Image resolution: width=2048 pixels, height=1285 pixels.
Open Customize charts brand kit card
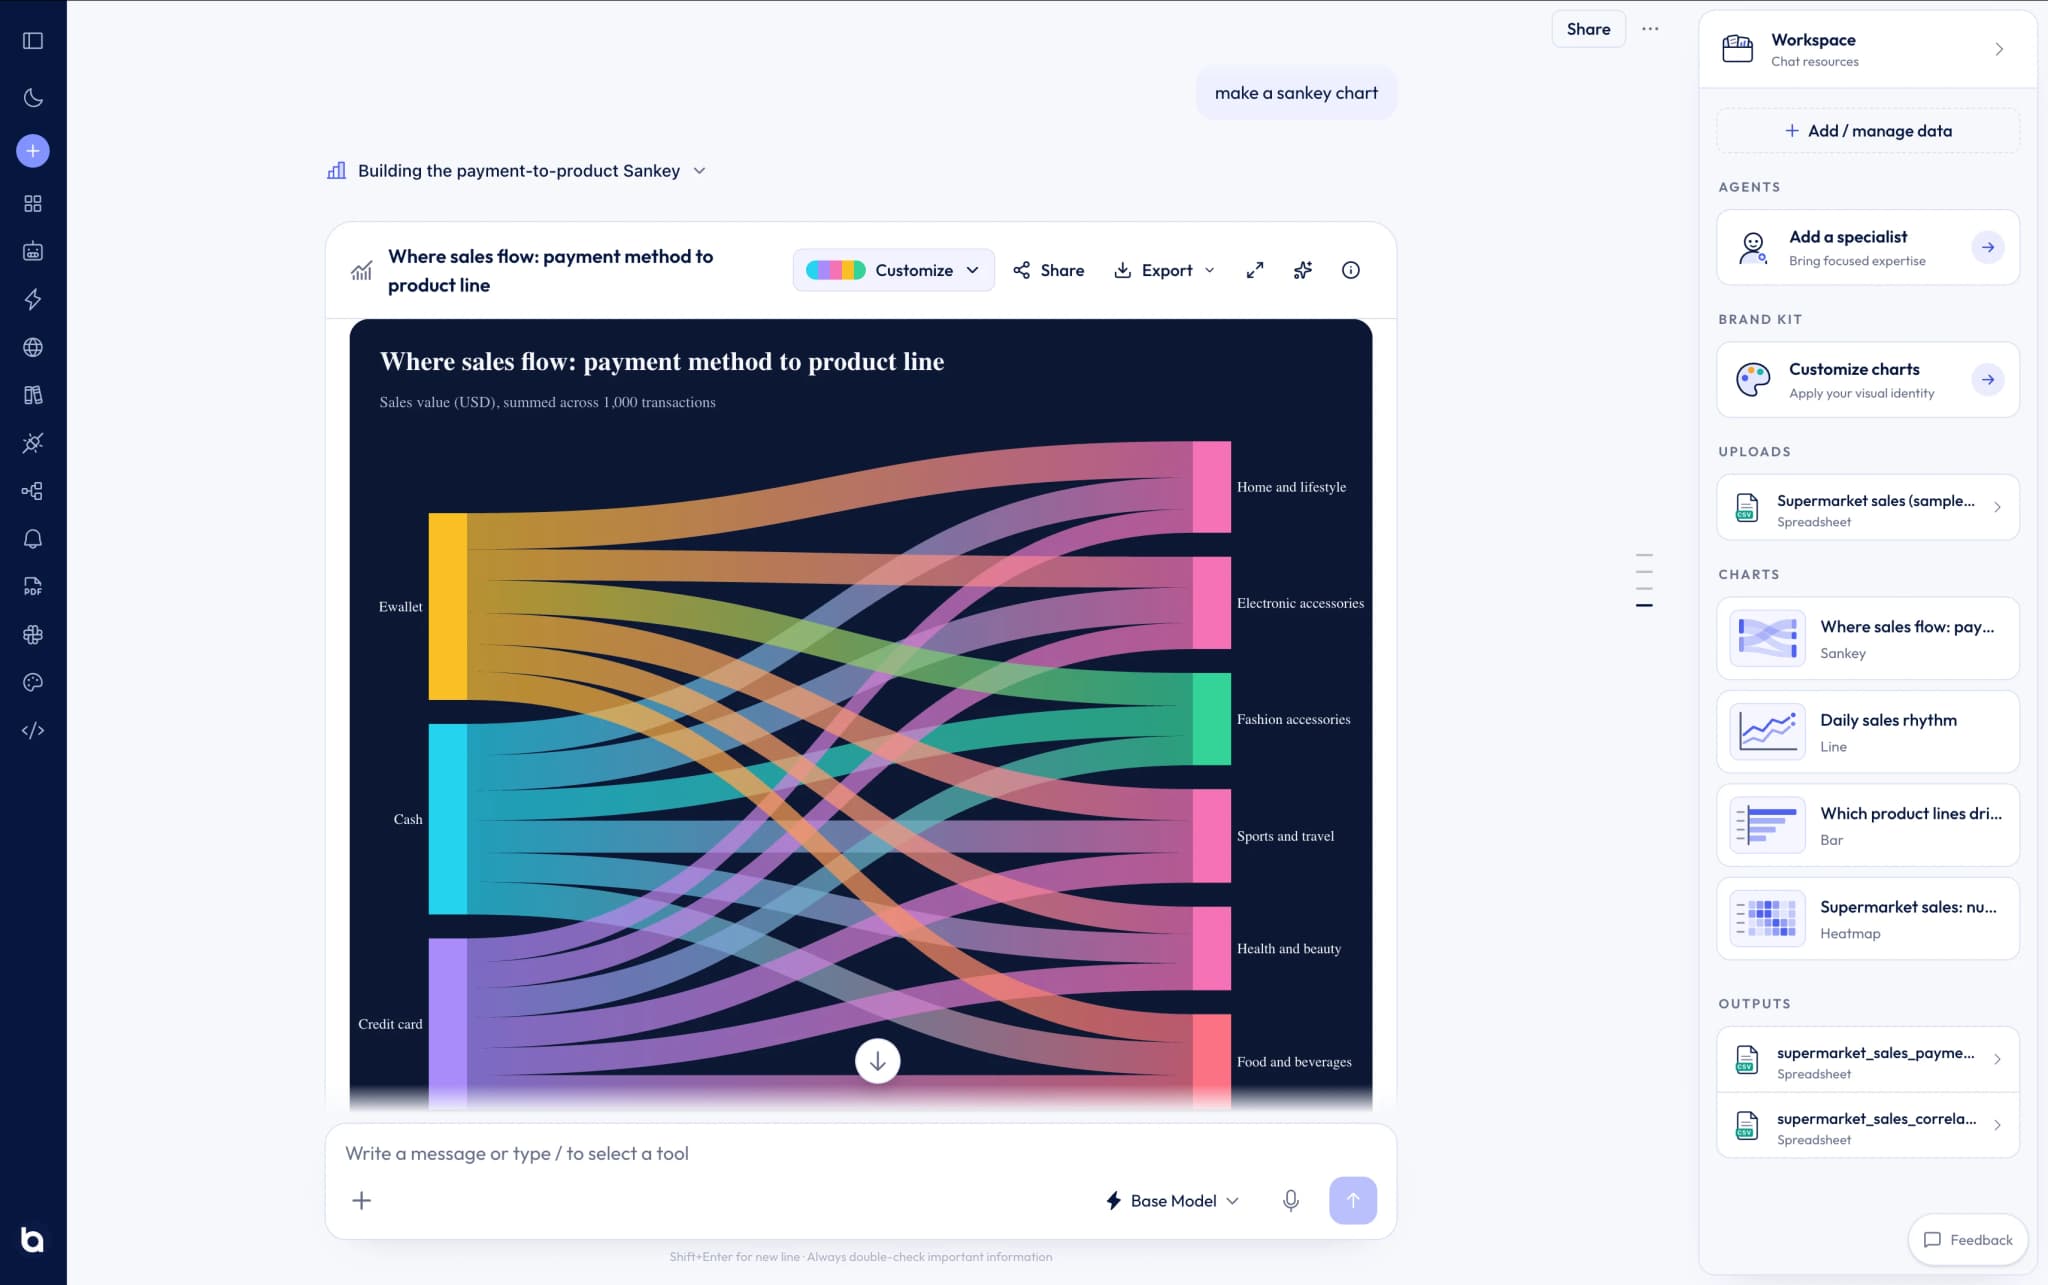click(1867, 380)
